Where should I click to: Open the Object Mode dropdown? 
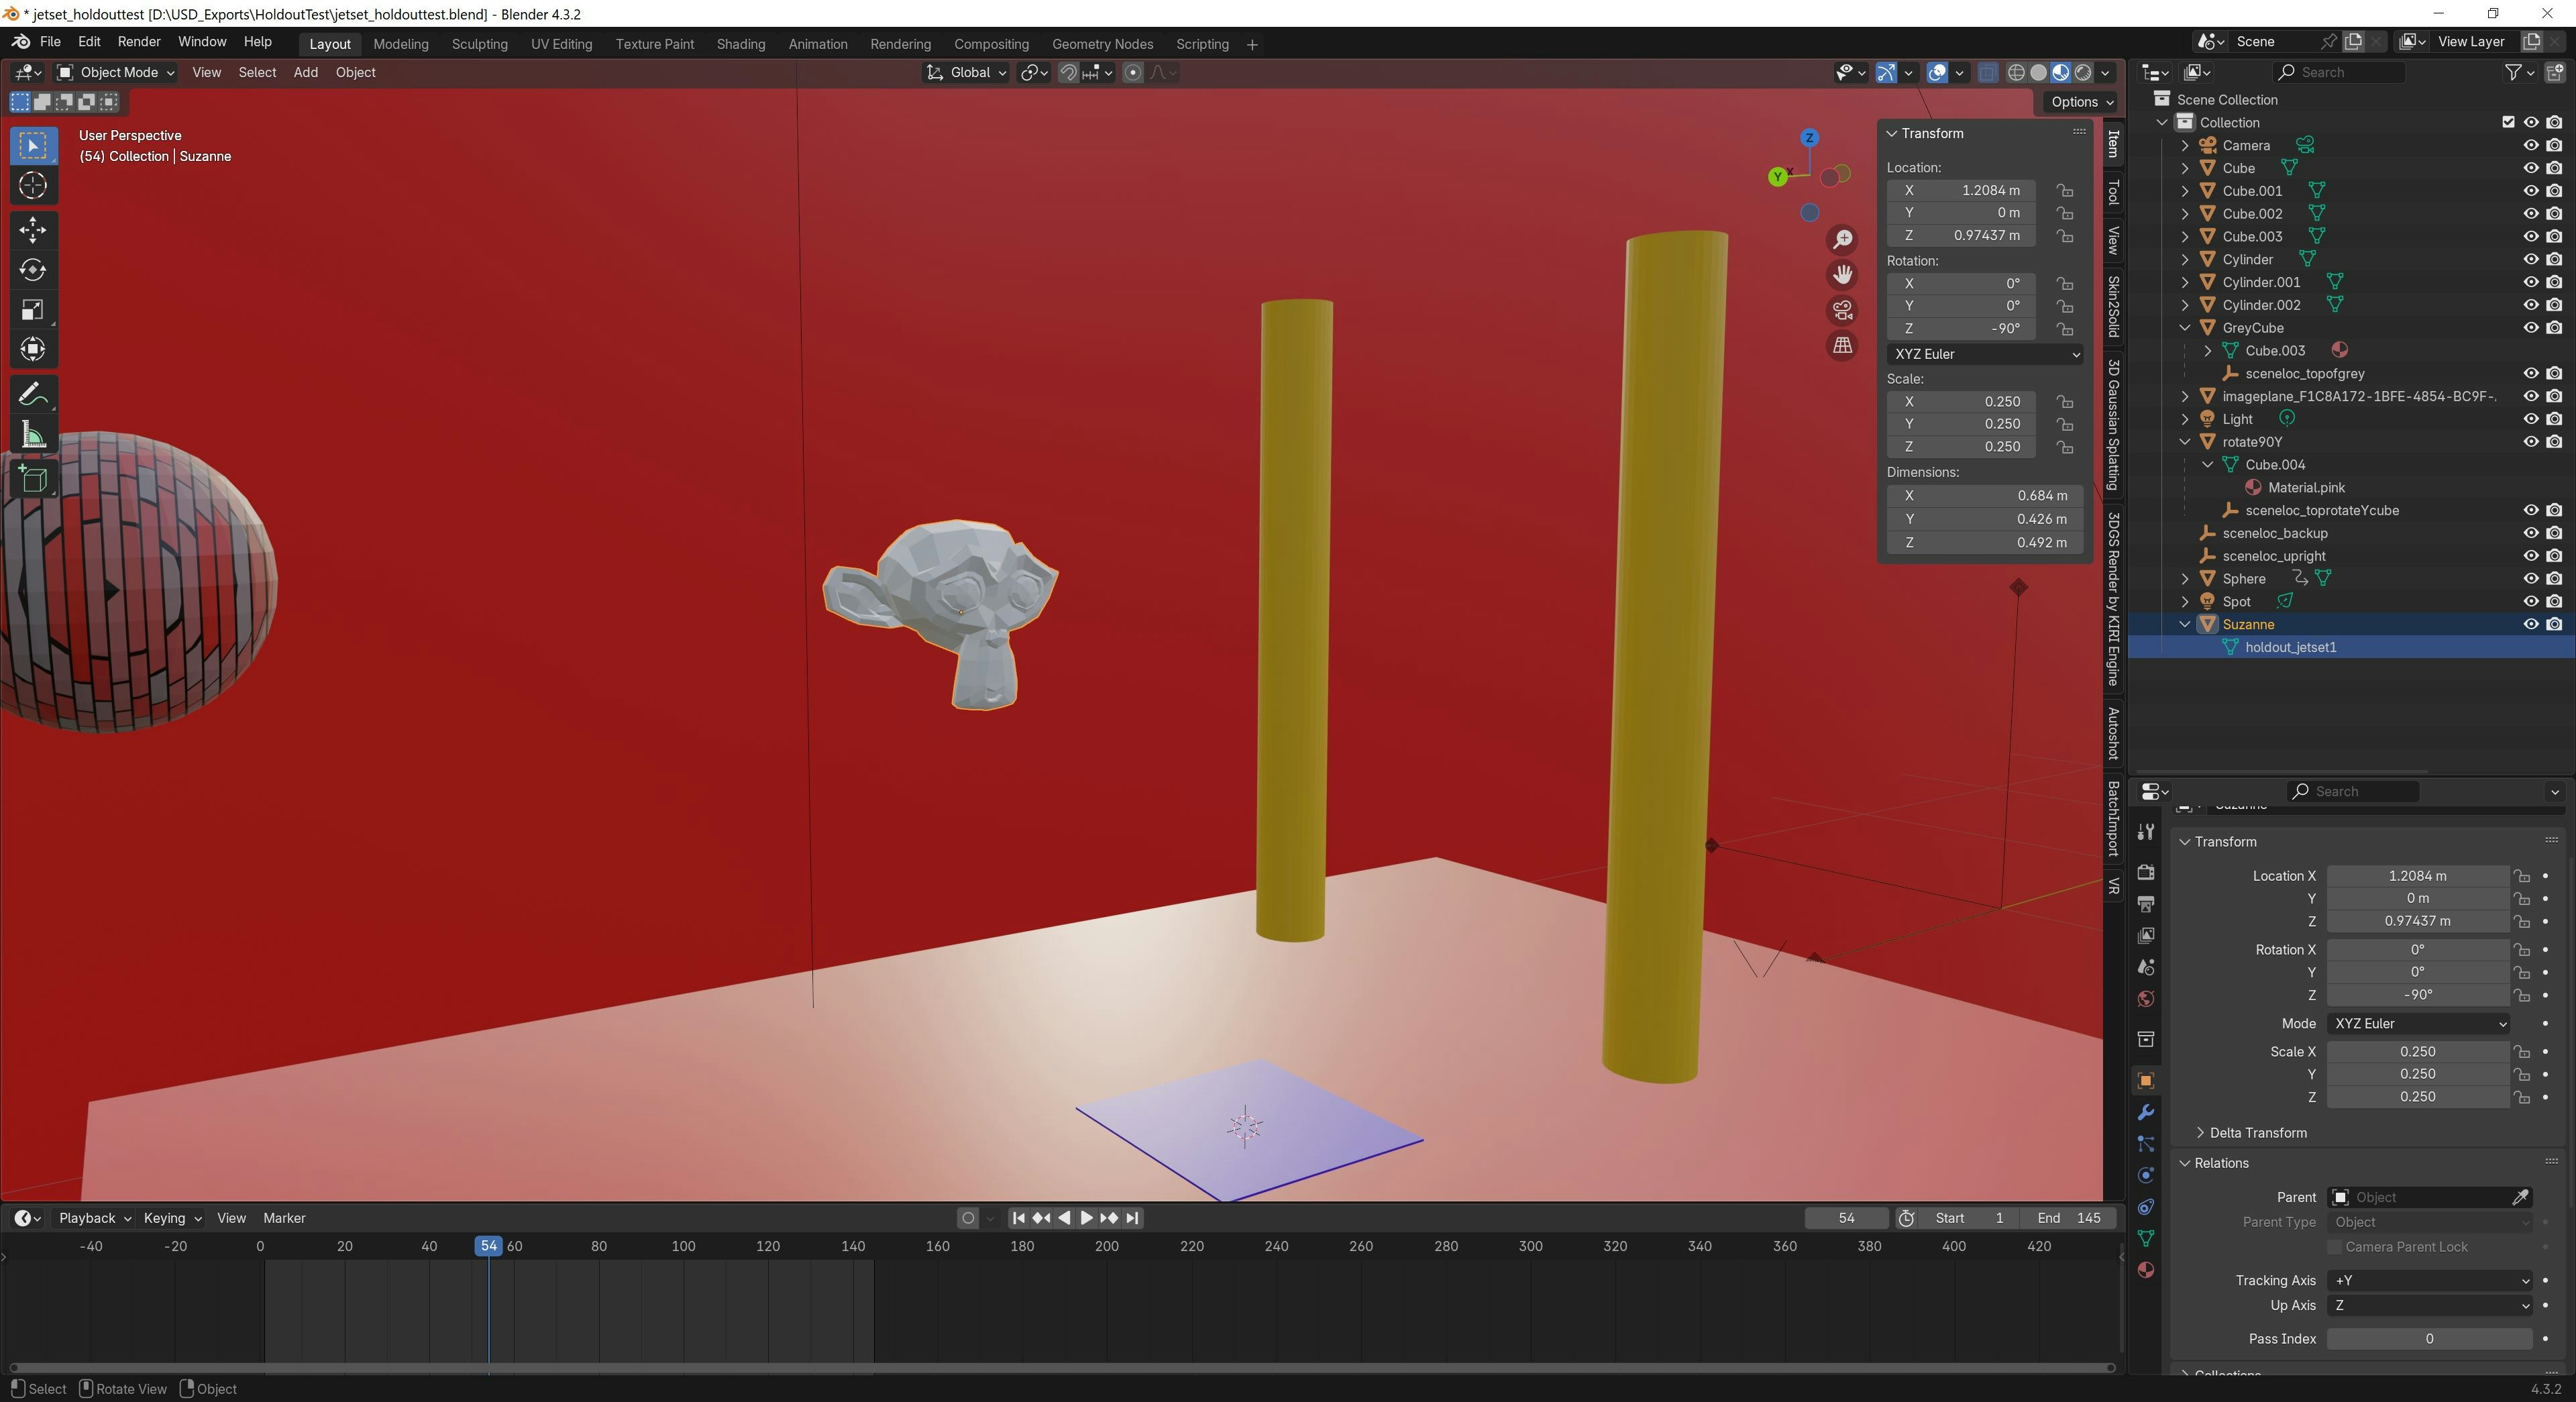pyautogui.click(x=116, y=72)
